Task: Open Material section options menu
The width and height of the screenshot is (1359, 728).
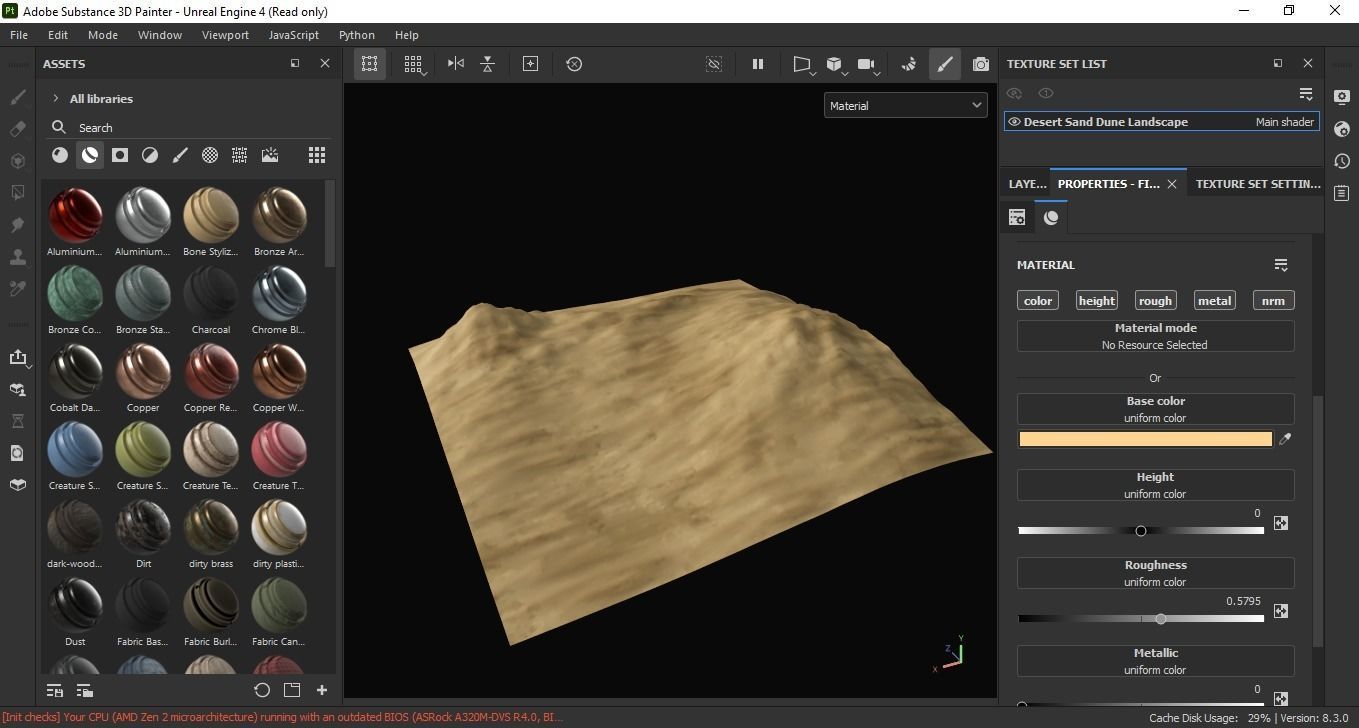Action: [x=1281, y=265]
